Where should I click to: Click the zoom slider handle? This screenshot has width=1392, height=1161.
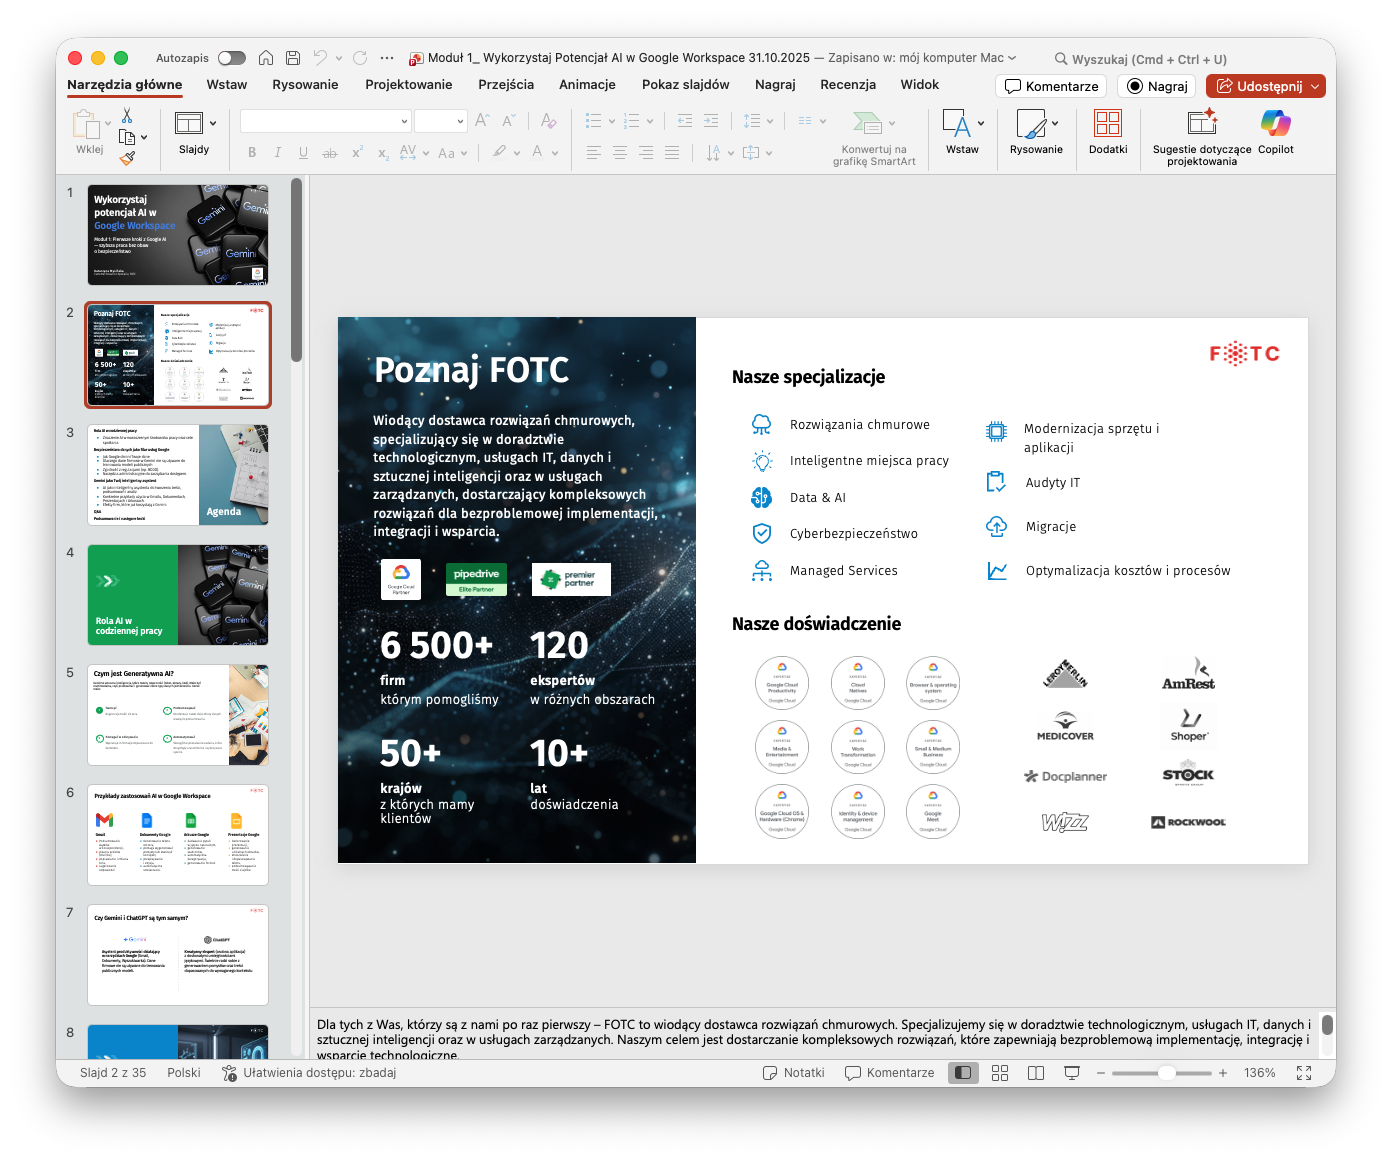[1166, 1073]
